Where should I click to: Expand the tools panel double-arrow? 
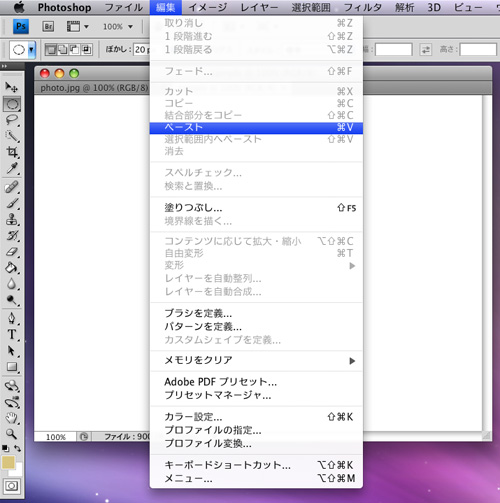(x=5, y=66)
